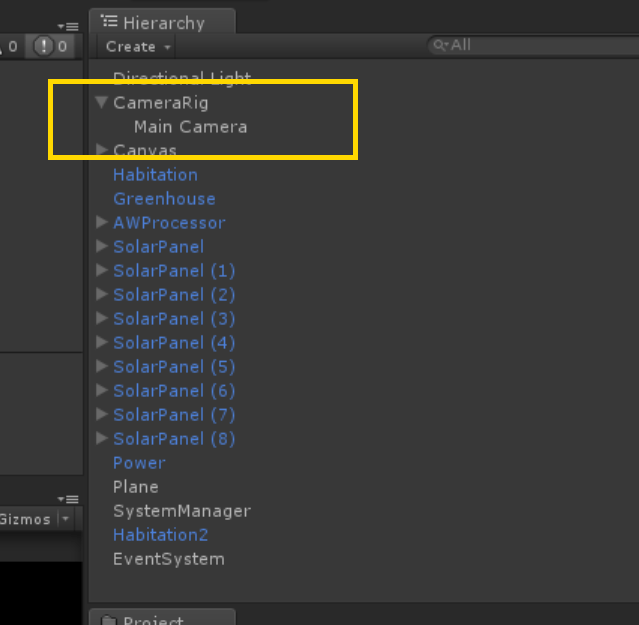Viewport: 639px width, 625px height.
Task: Expand the AWProcessor prefab node
Action: 102,222
